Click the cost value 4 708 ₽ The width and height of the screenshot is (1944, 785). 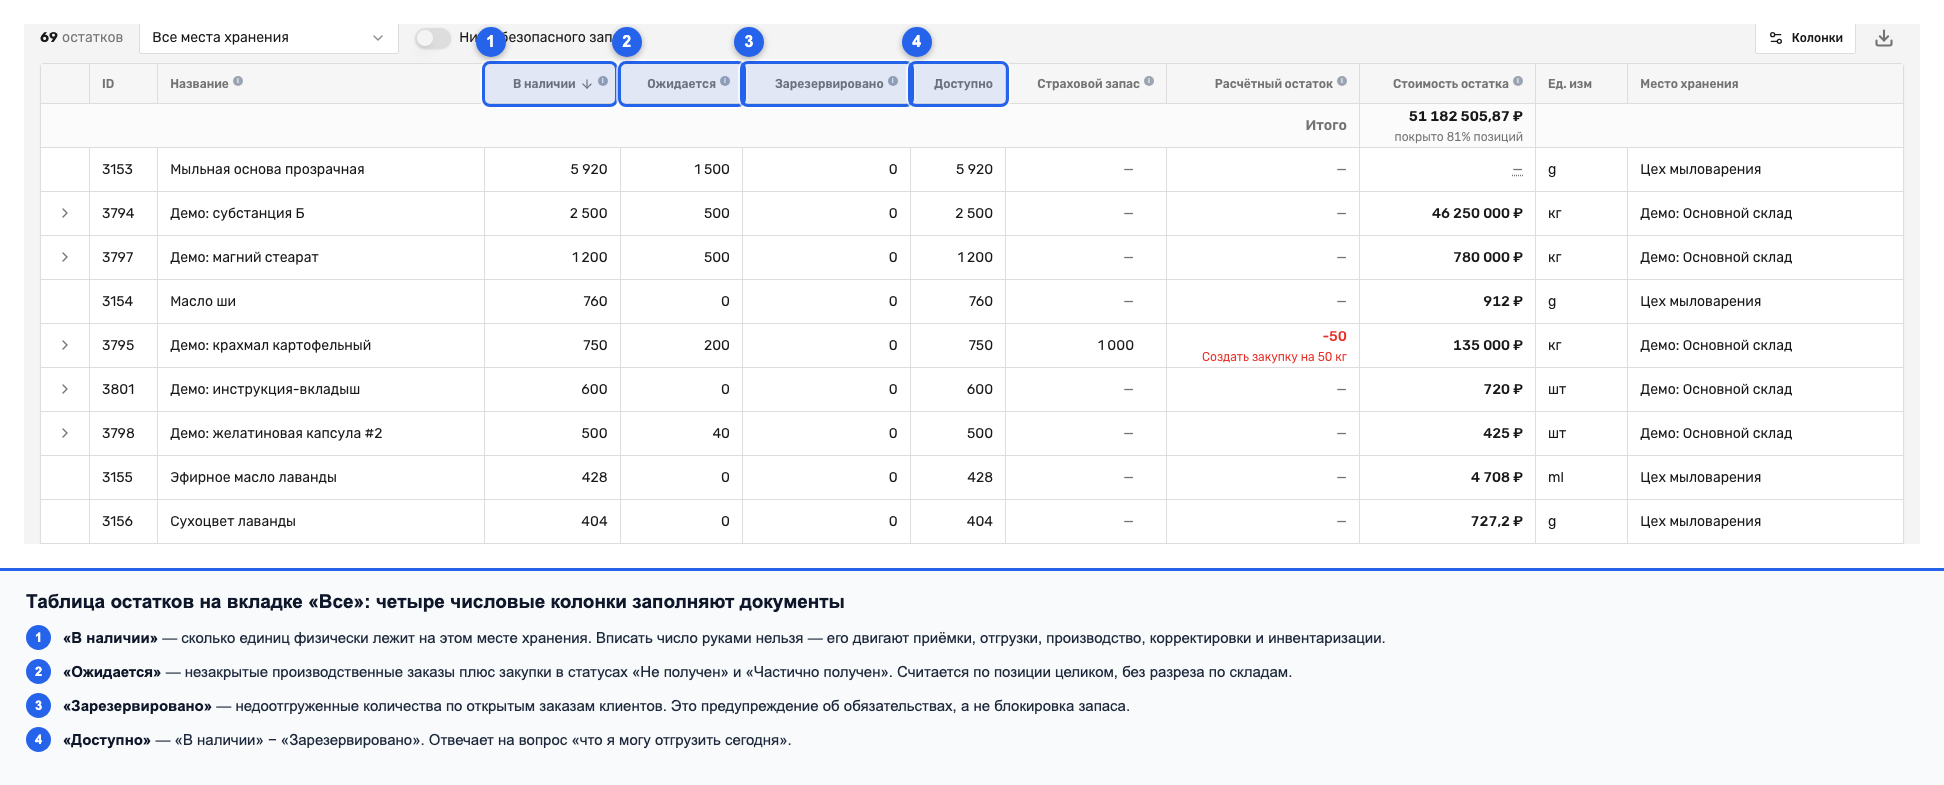click(1497, 477)
